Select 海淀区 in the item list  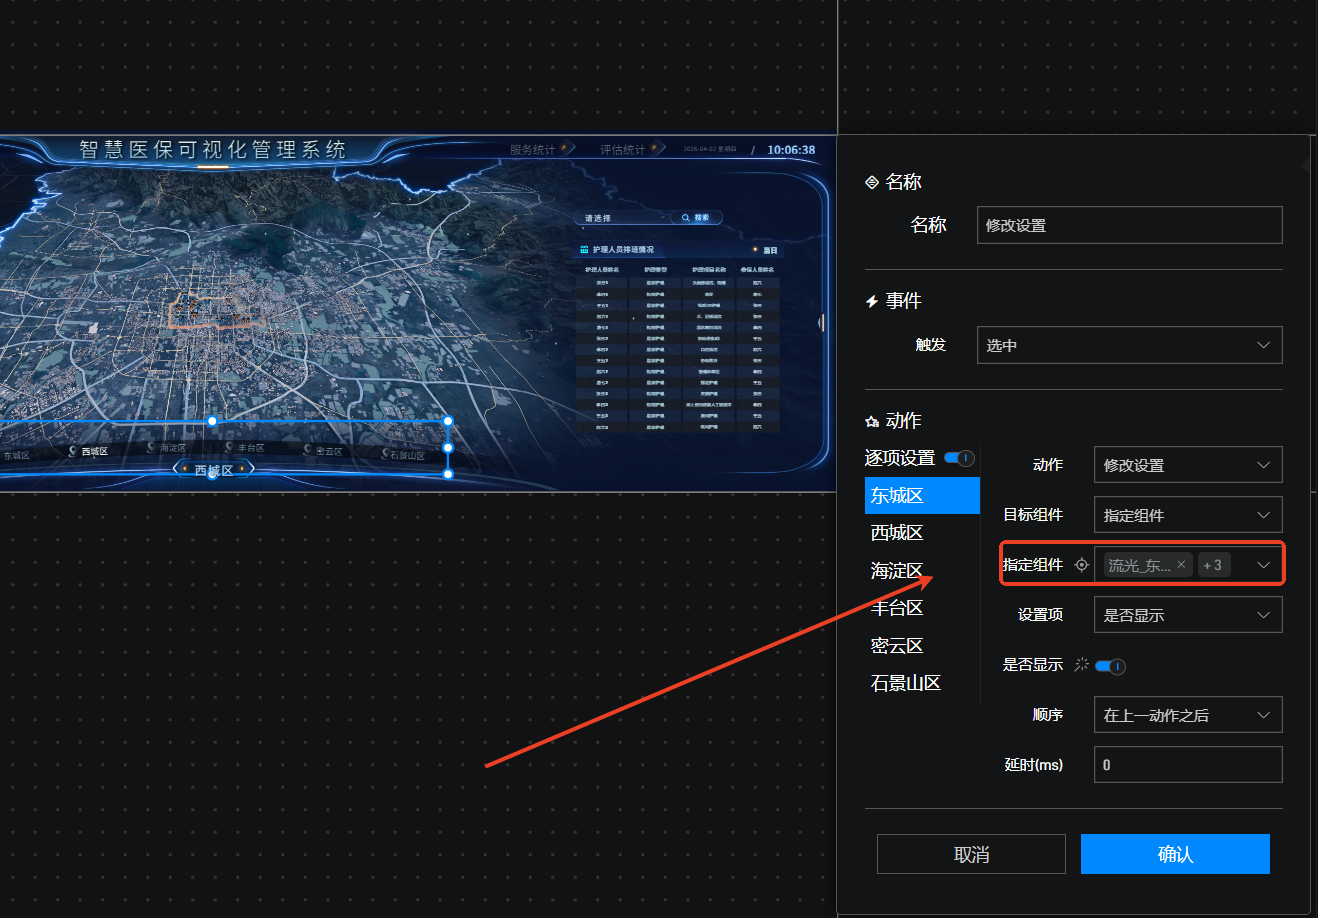pos(897,571)
